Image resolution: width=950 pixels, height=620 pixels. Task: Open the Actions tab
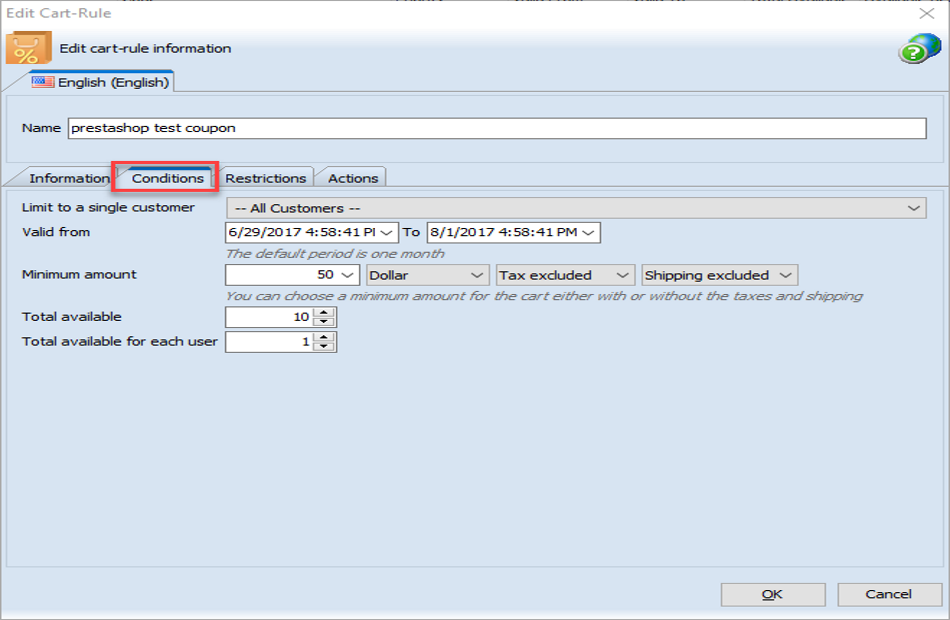point(353,178)
